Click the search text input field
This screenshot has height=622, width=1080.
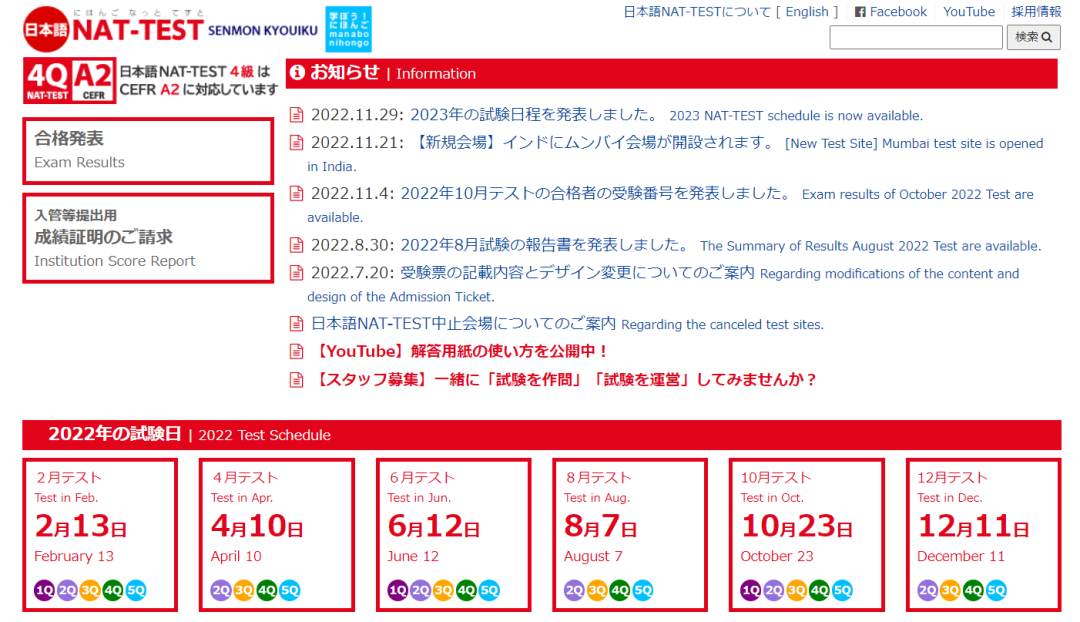pos(915,38)
